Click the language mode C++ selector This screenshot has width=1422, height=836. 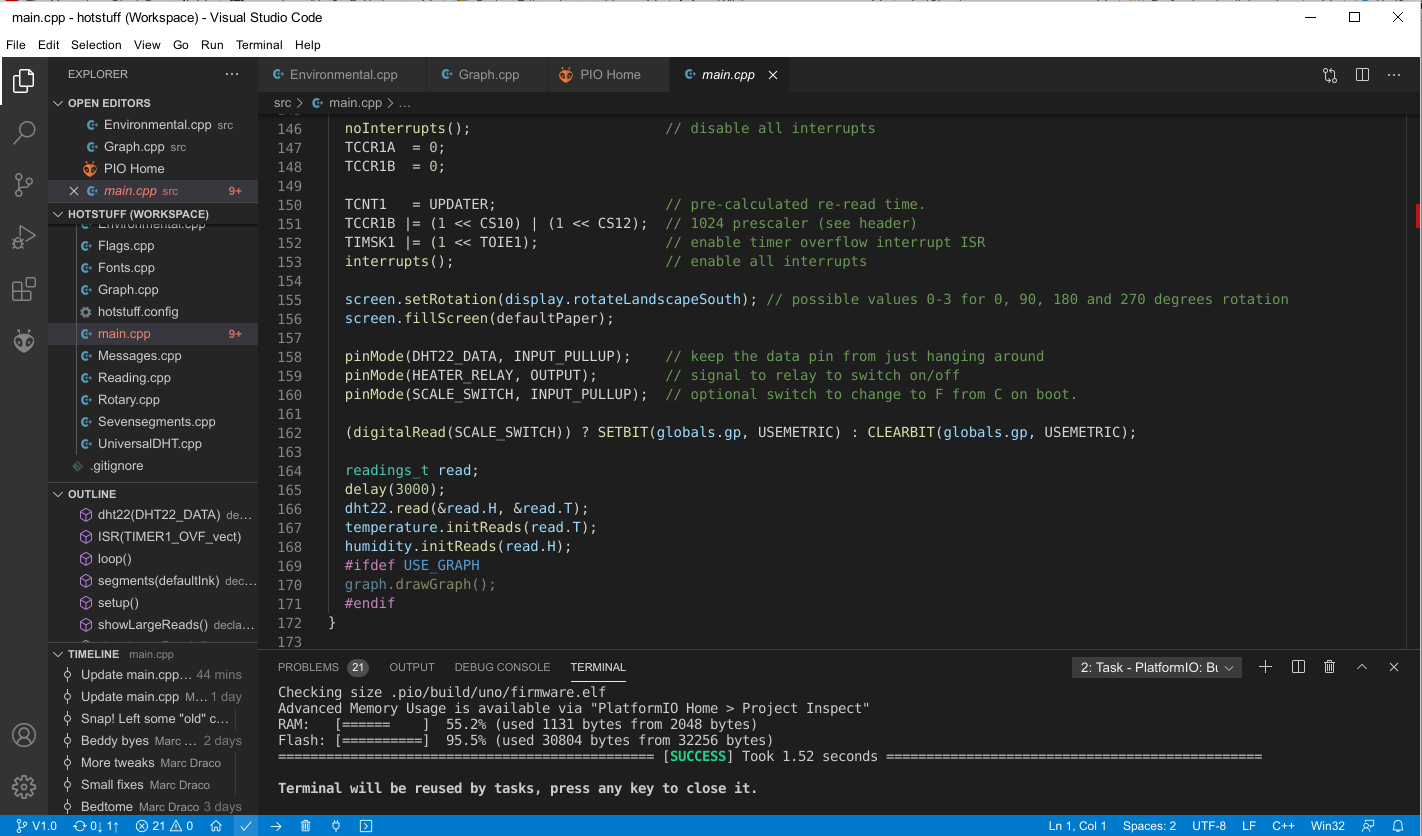(x=1284, y=826)
